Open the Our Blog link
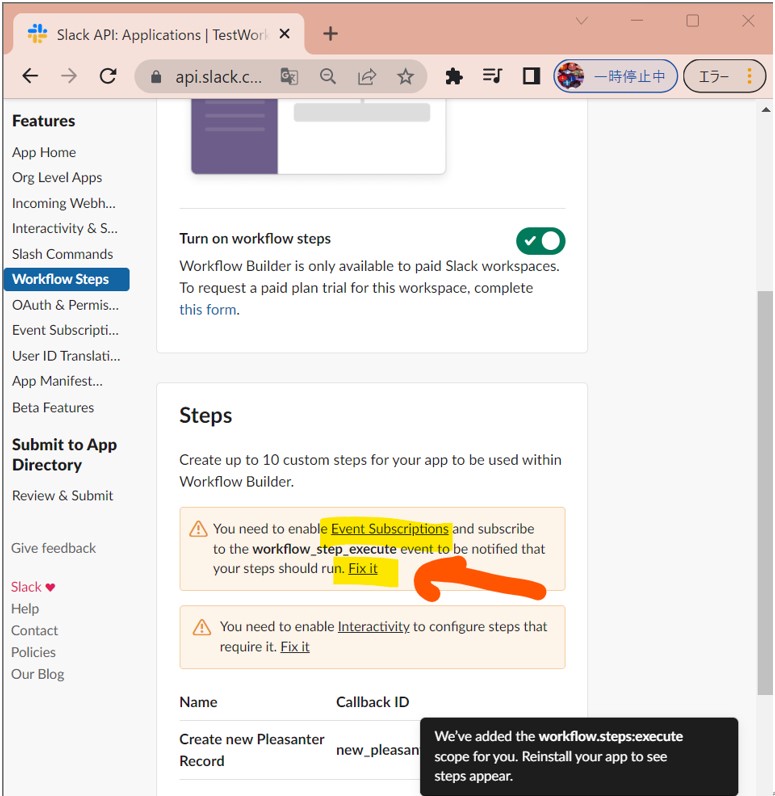The width and height of the screenshot is (775, 796). pyautogui.click(x=38, y=674)
